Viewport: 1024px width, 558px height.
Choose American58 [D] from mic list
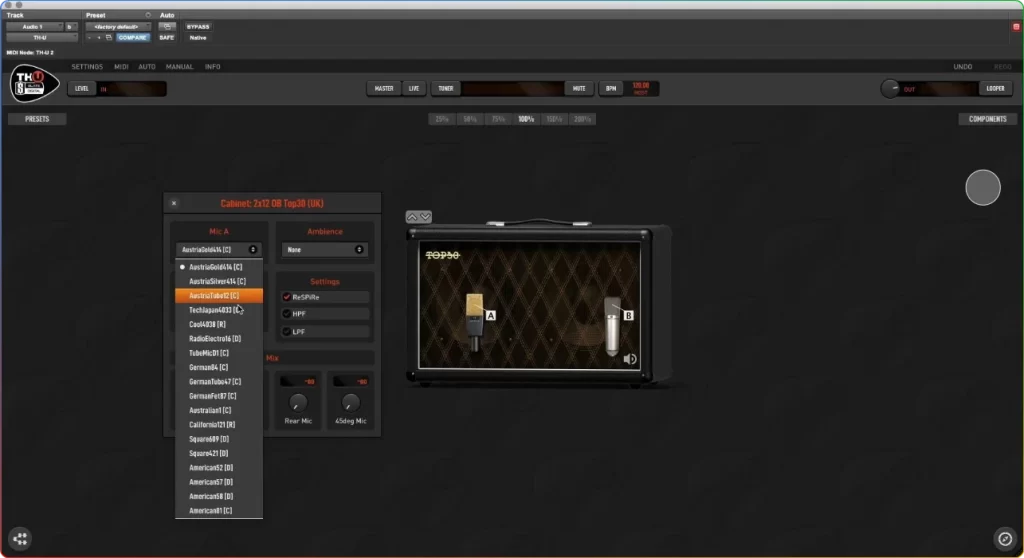point(219,497)
